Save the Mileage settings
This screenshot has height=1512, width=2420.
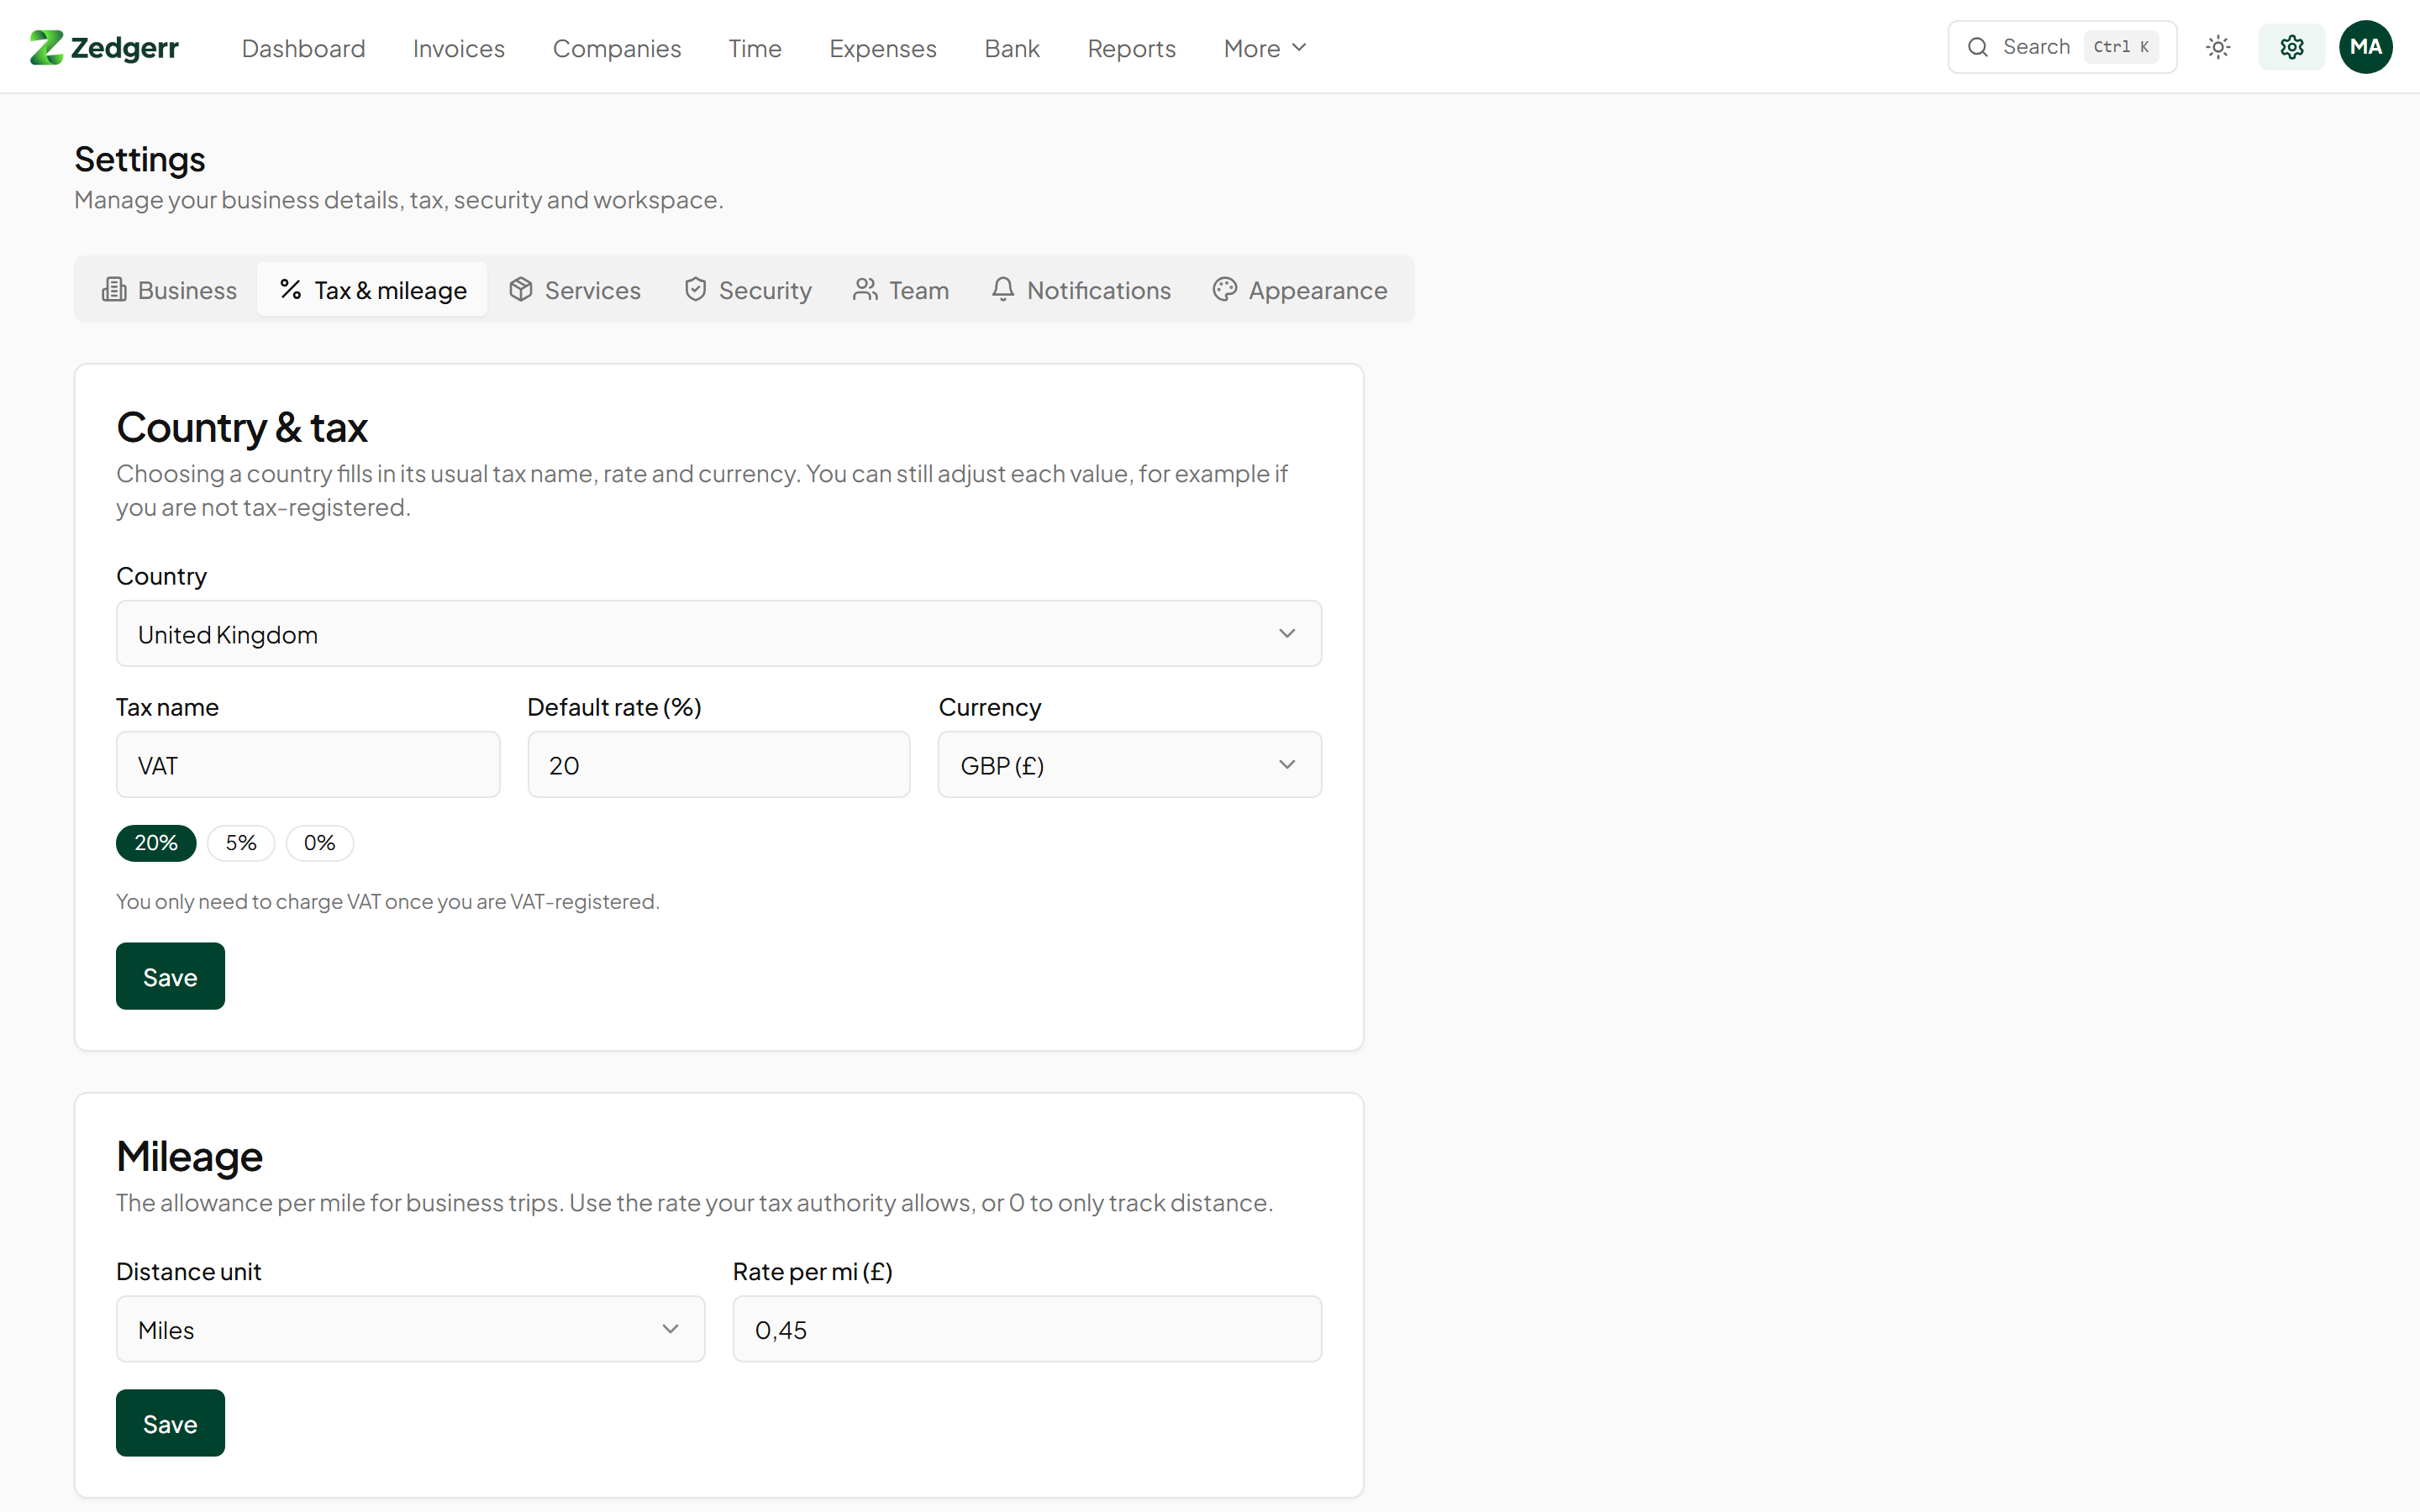170,1423
